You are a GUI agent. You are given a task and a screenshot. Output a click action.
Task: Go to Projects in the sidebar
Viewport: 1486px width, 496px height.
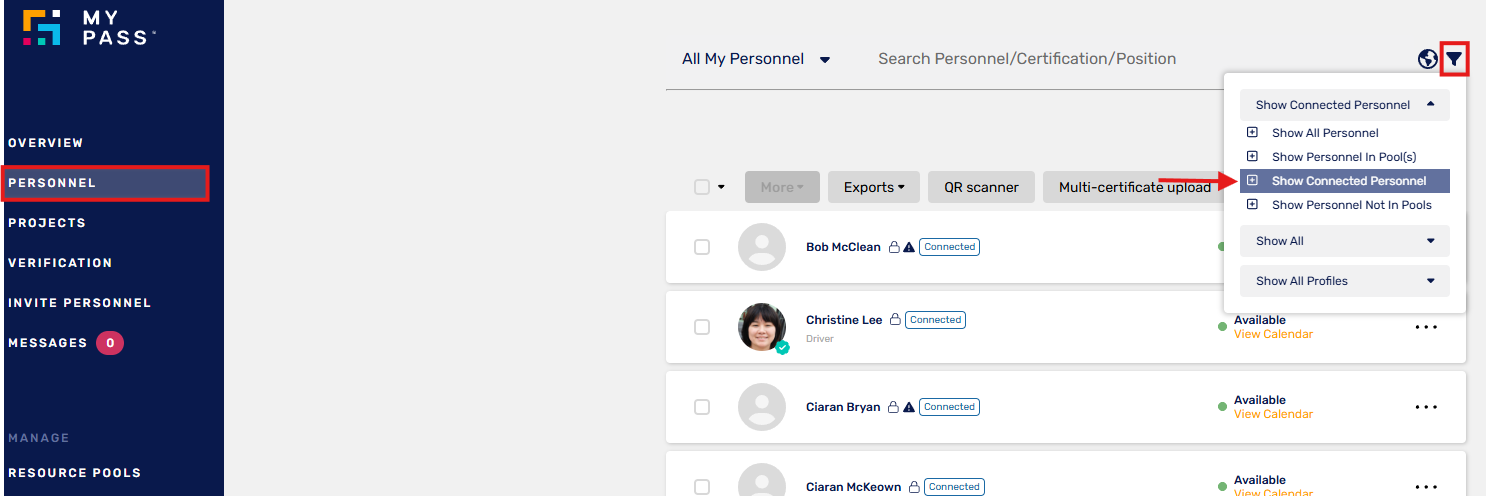pyautogui.click(x=47, y=223)
